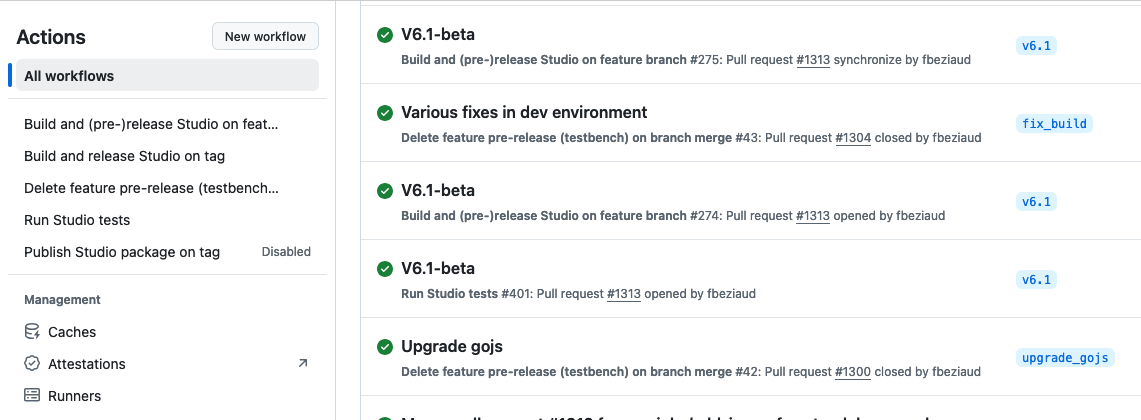Click the Attestations verified badge icon

(x=32, y=364)
